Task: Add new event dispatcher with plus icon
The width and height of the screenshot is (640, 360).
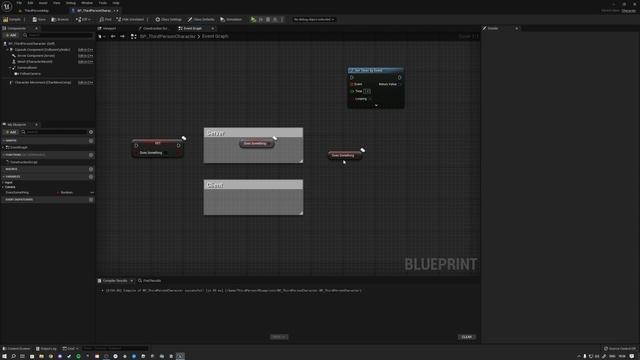Action: [91, 200]
